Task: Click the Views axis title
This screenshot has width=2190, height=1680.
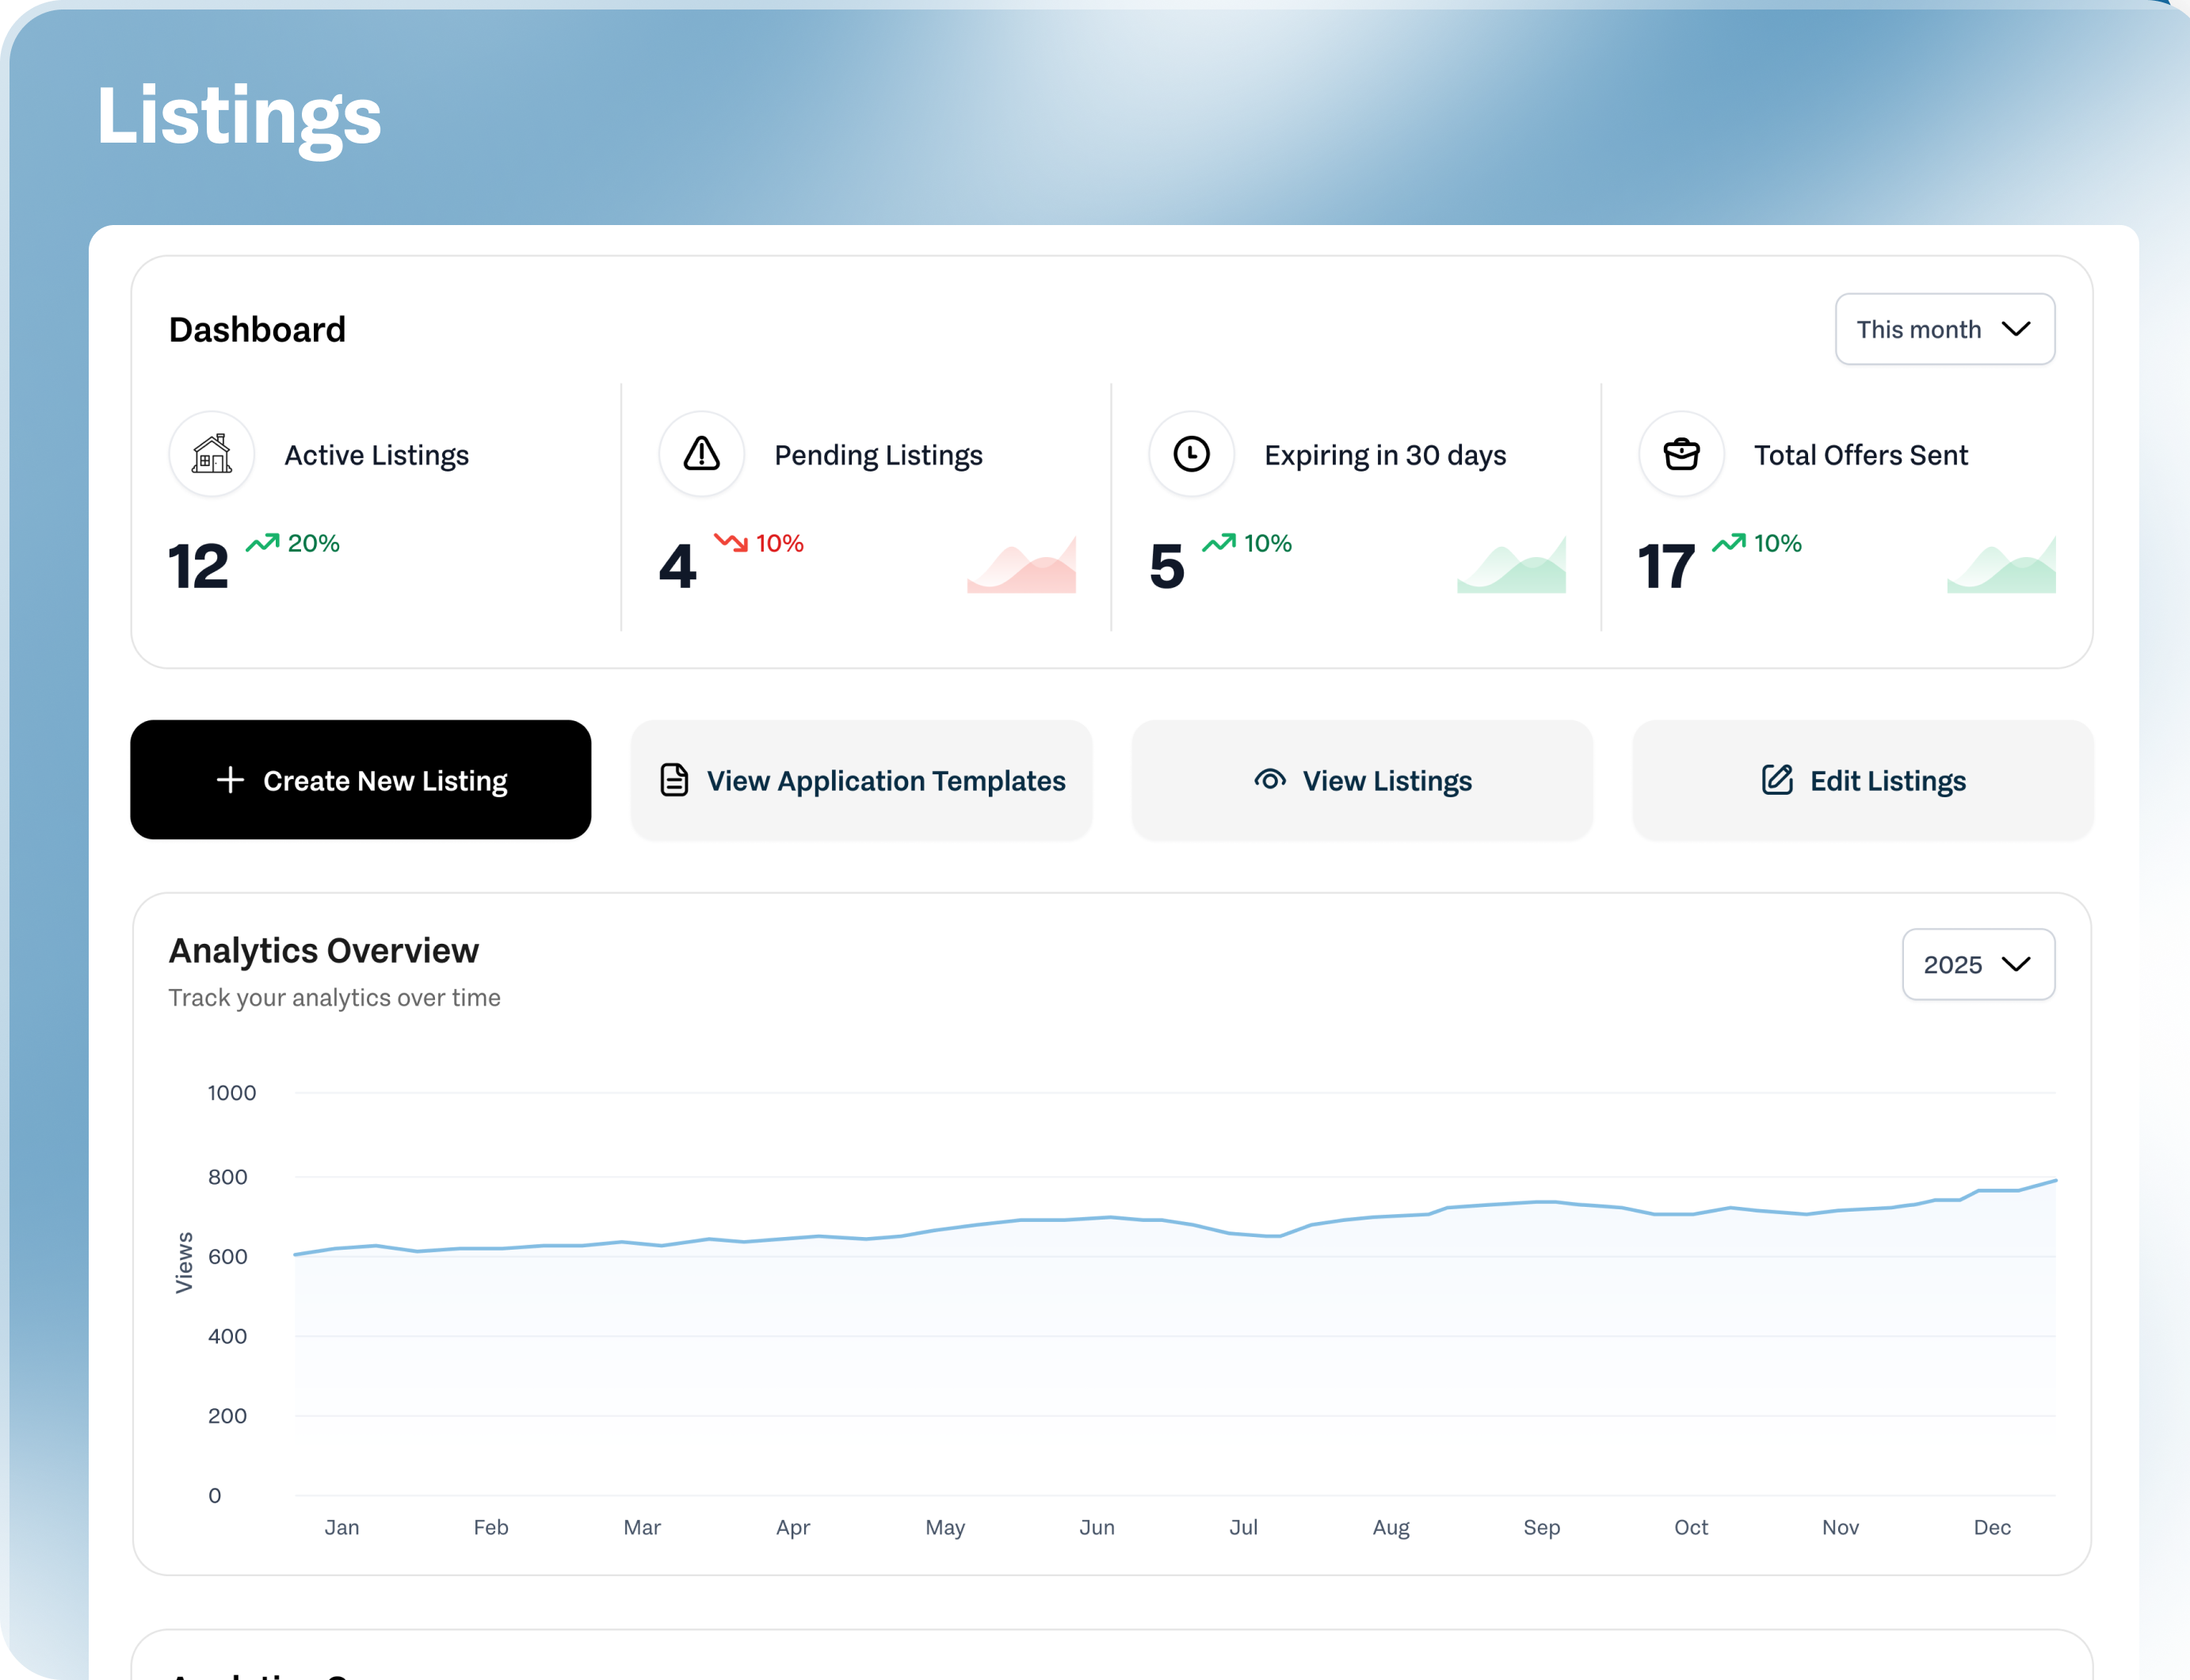Action: 184,1263
